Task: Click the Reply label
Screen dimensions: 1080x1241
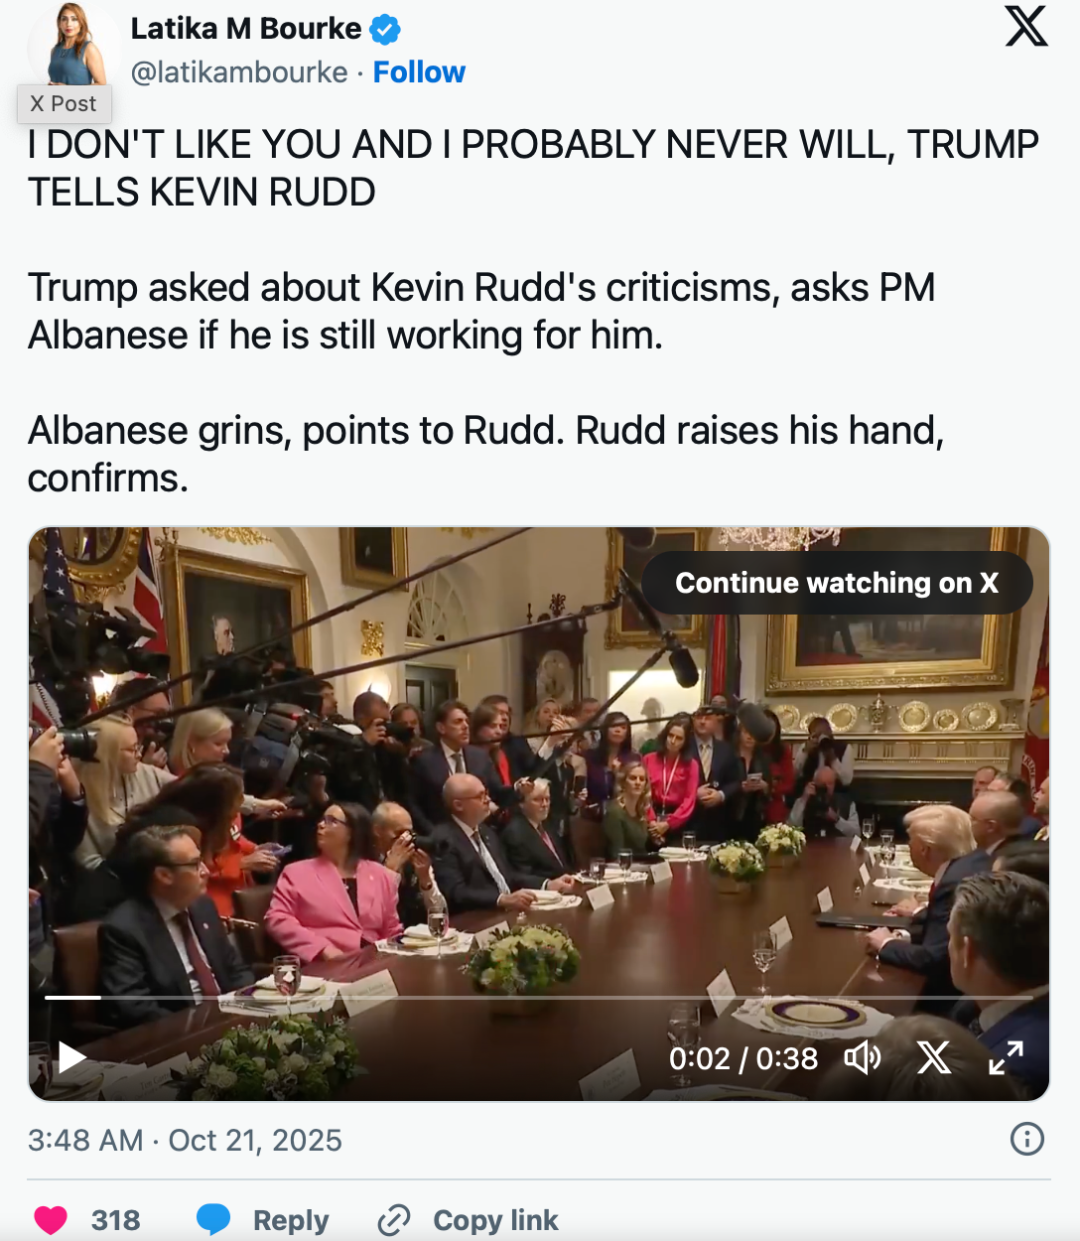Action: pyautogui.click(x=291, y=1220)
